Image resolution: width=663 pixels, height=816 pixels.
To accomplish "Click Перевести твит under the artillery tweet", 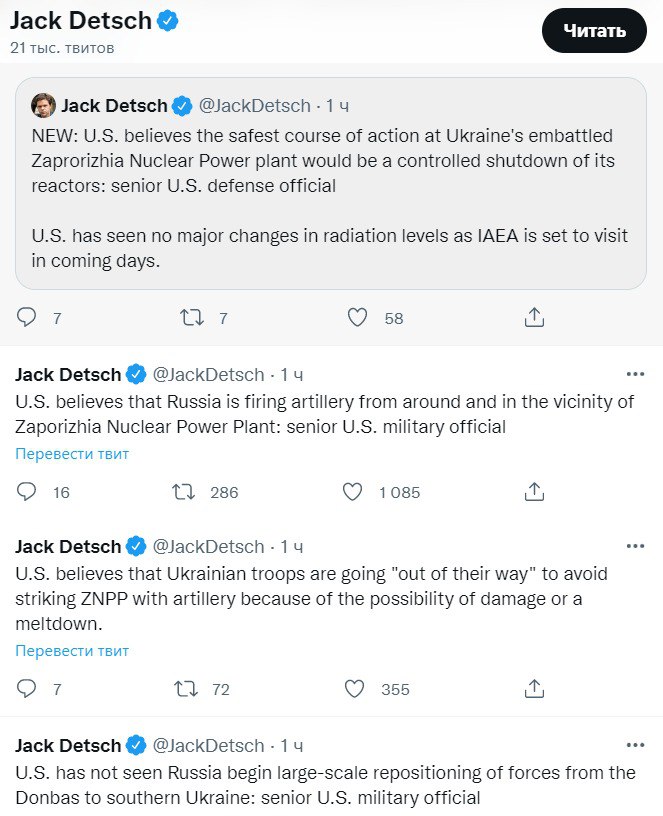I will (72, 454).
